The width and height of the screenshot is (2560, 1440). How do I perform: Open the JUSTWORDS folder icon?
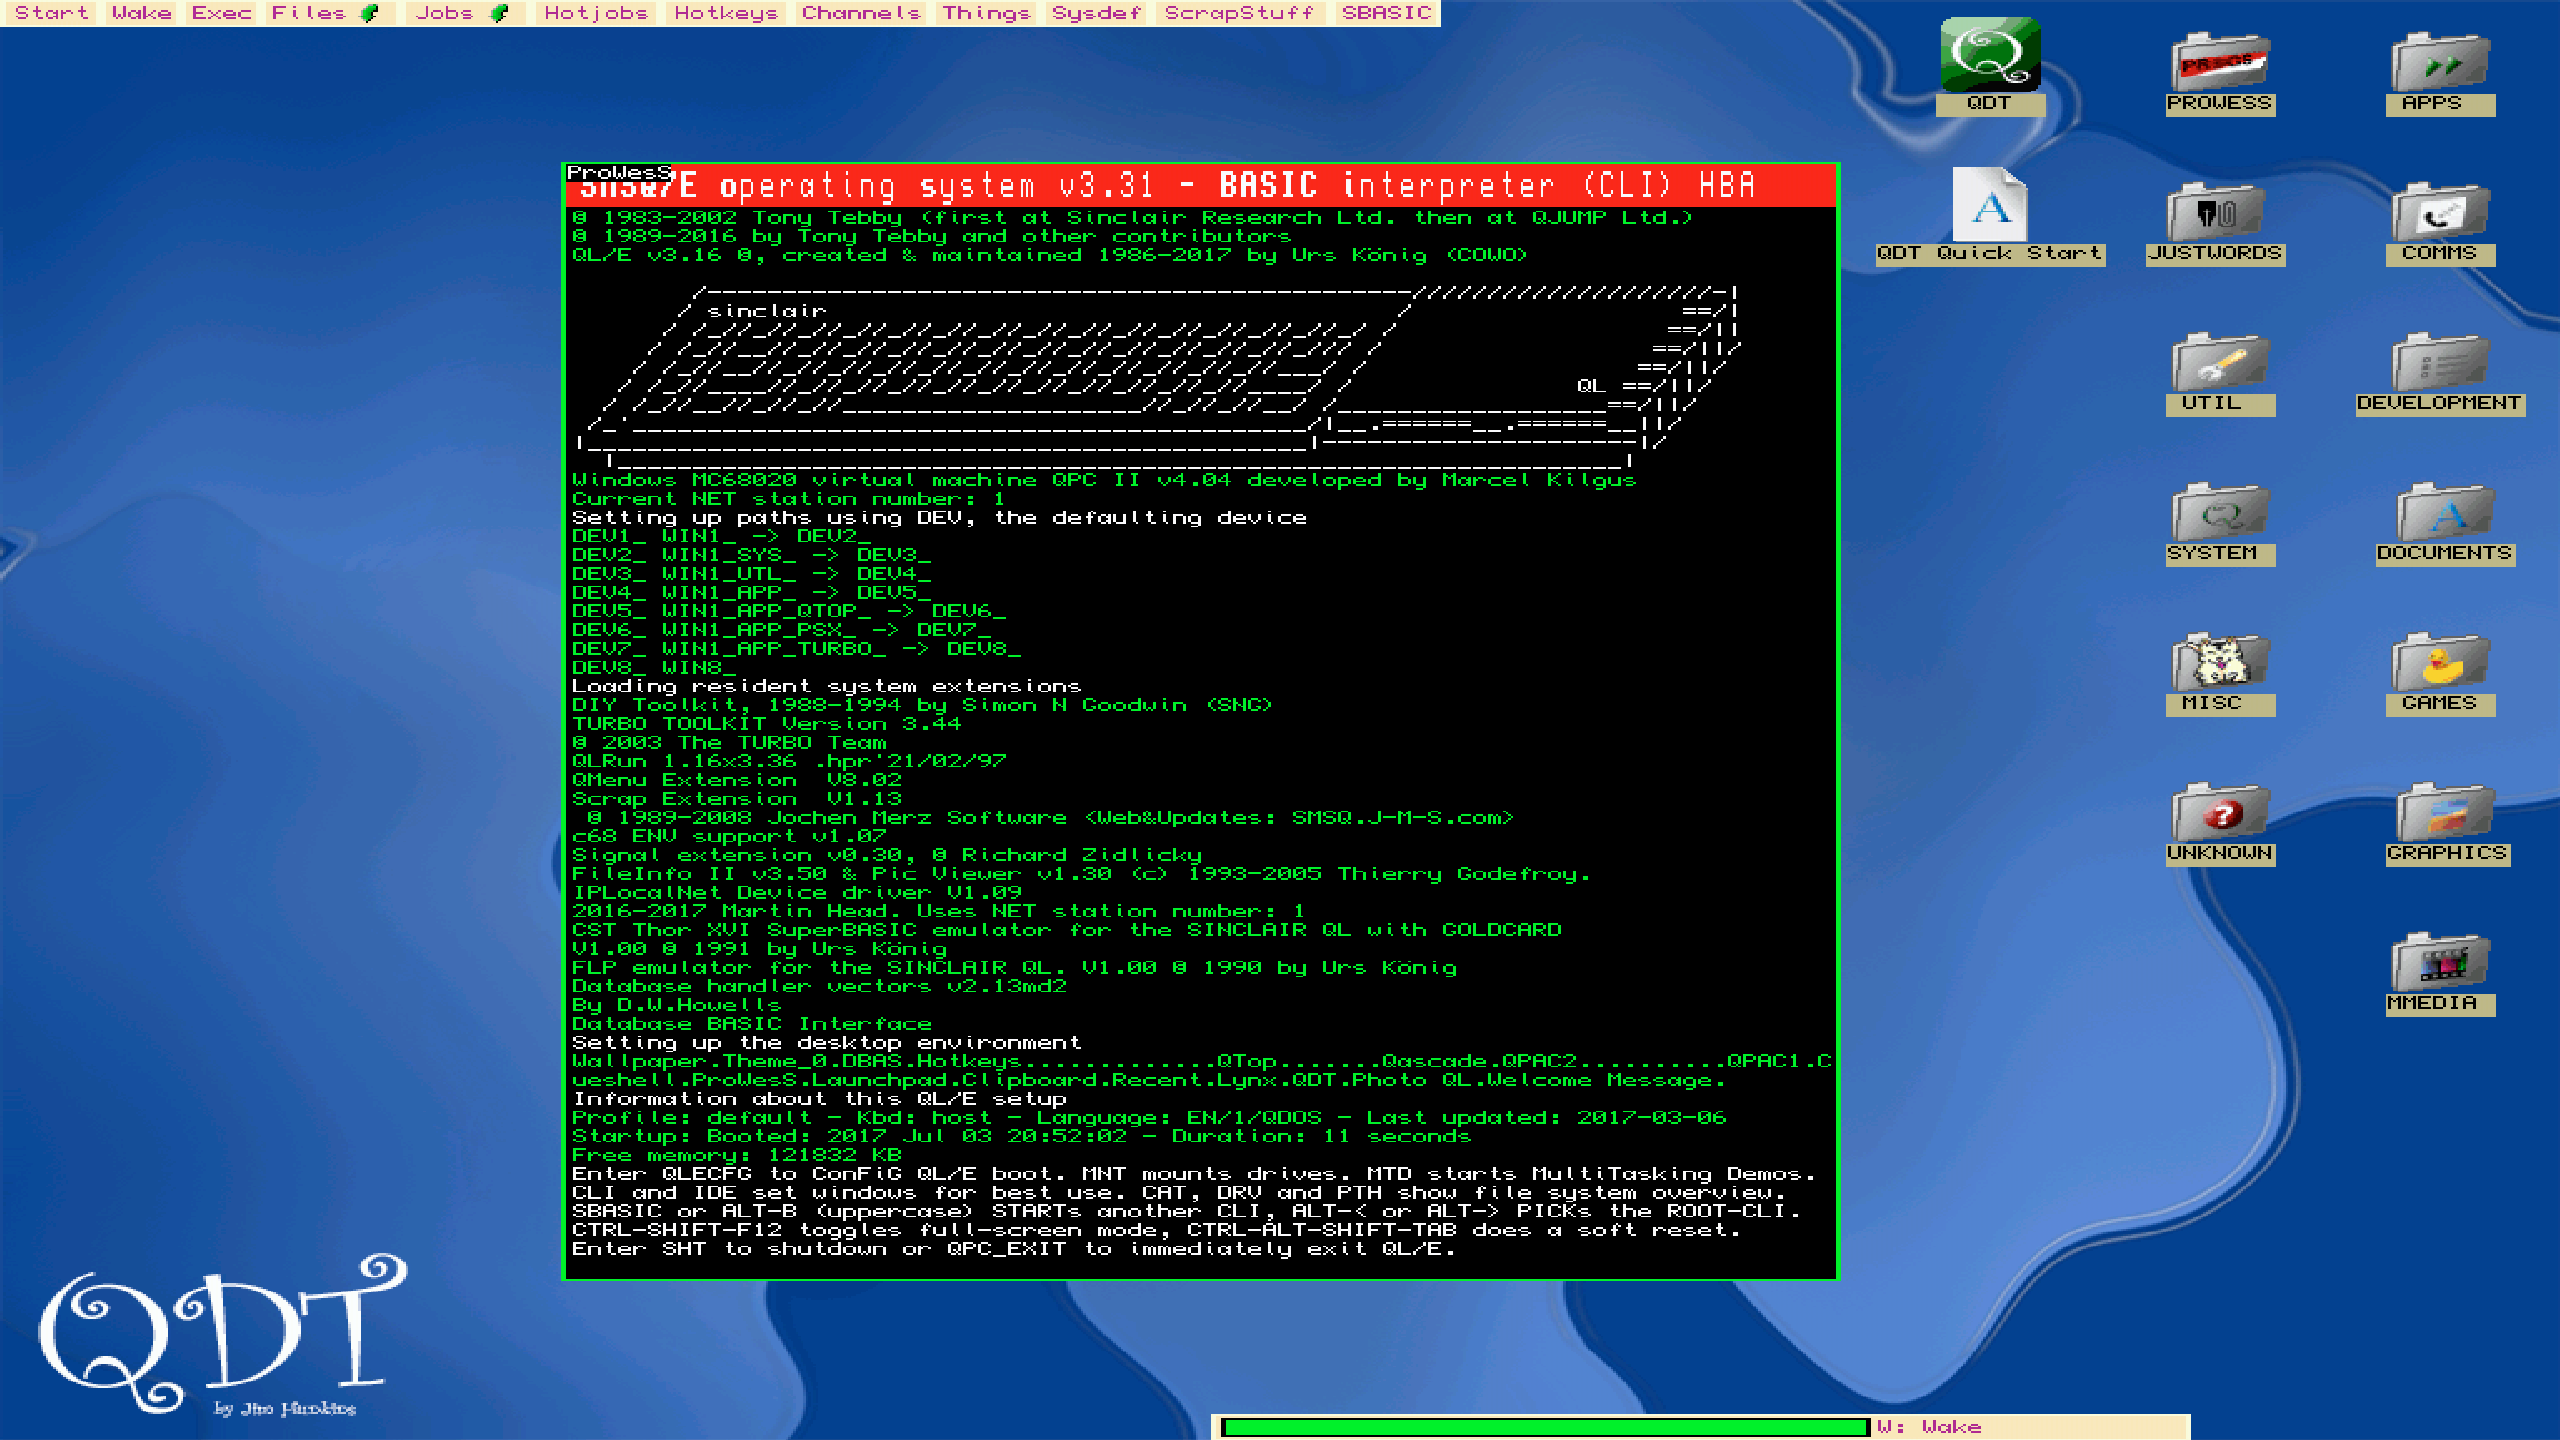point(2215,212)
